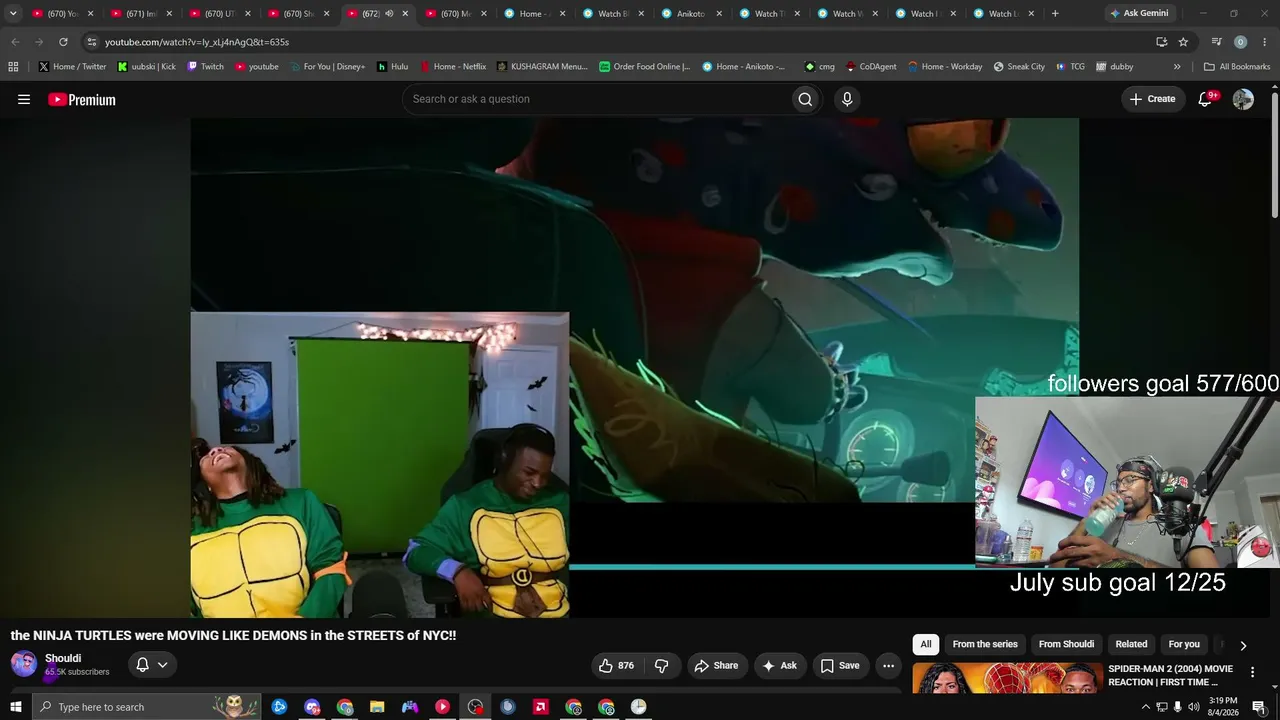This screenshot has width=1280, height=720.
Task: Open Chrome media controls icon
Action: [x=1216, y=42]
